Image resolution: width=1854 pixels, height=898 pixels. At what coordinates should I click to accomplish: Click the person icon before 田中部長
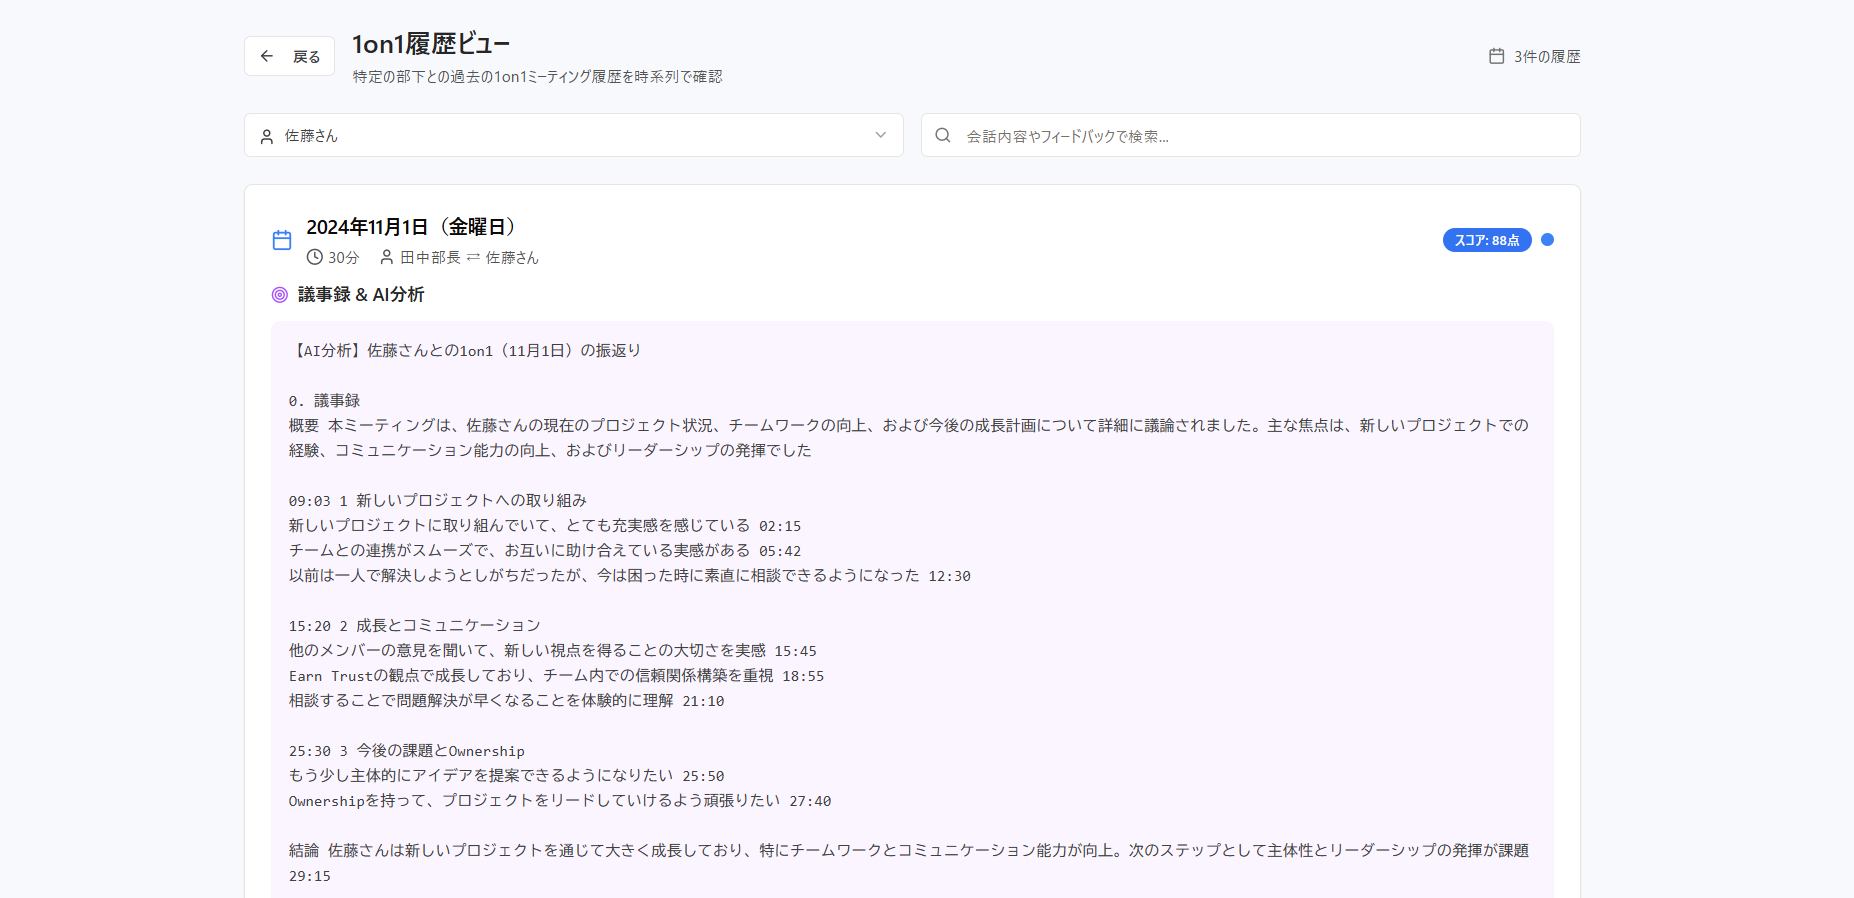coord(387,257)
